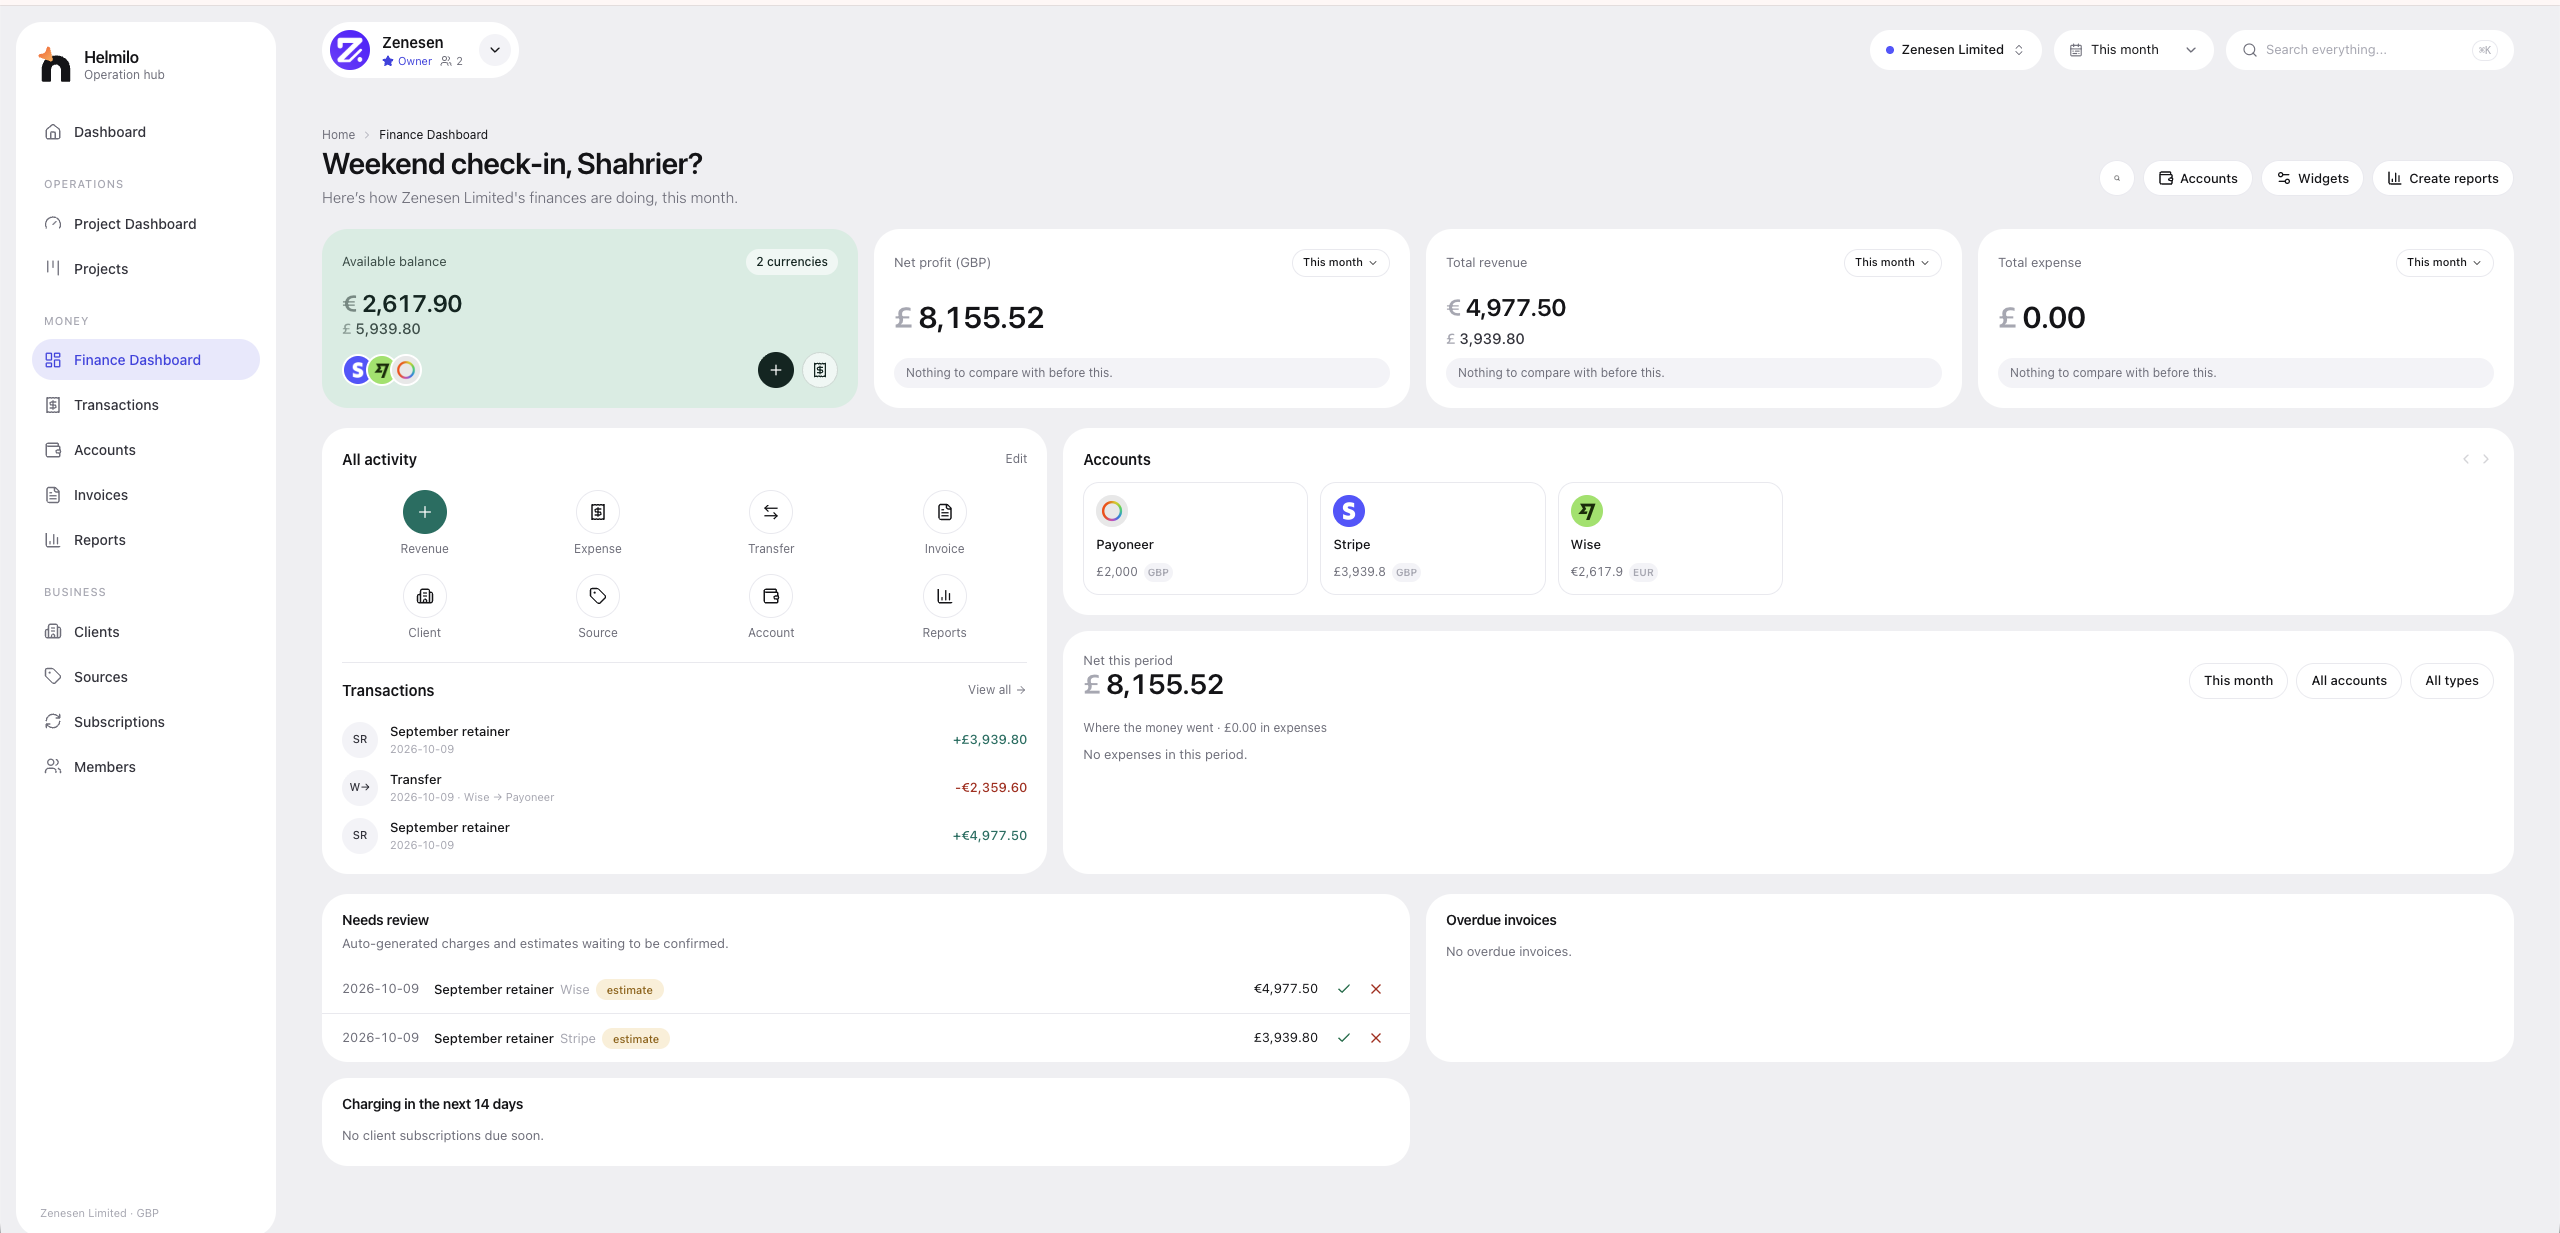Click the Transfer arrows icon
This screenshot has height=1233, width=2560.
(x=771, y=512)
